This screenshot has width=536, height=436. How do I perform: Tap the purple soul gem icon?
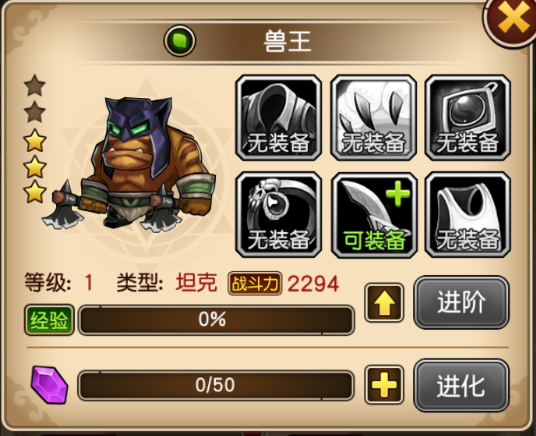click(49, 385)
